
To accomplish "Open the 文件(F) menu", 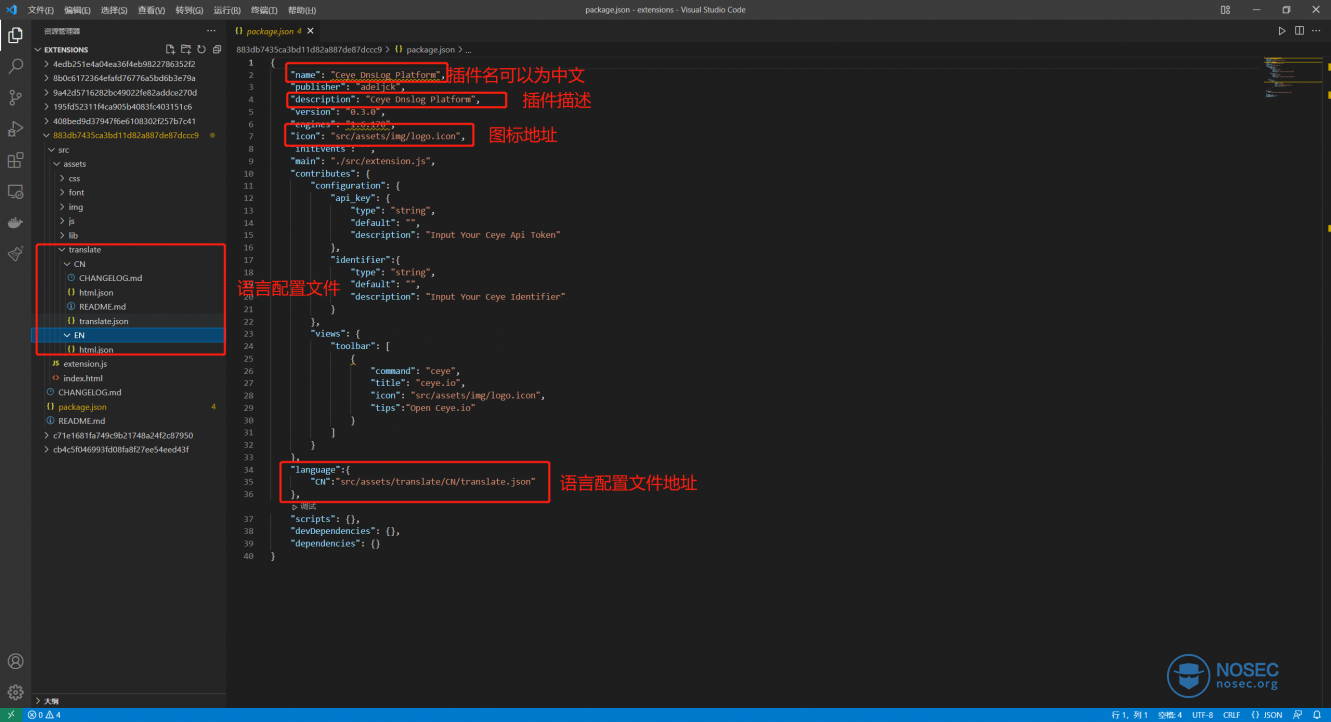I will coord(41,10).
